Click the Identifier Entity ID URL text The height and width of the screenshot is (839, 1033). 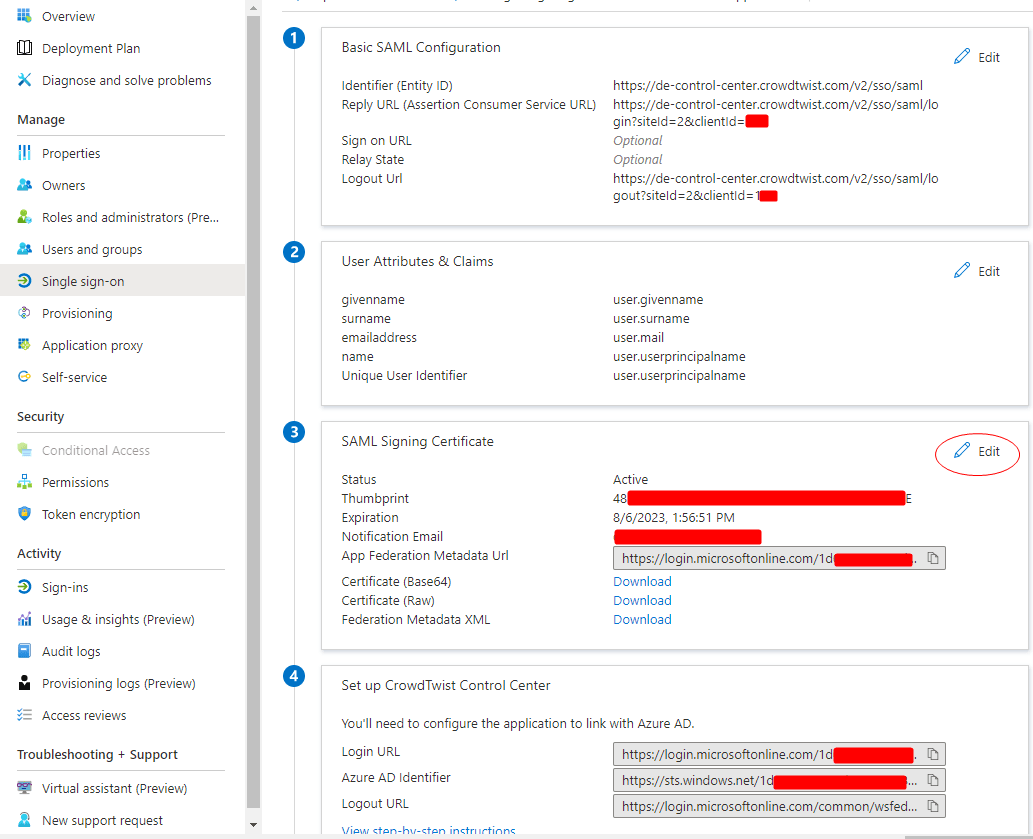click(768, 86)
